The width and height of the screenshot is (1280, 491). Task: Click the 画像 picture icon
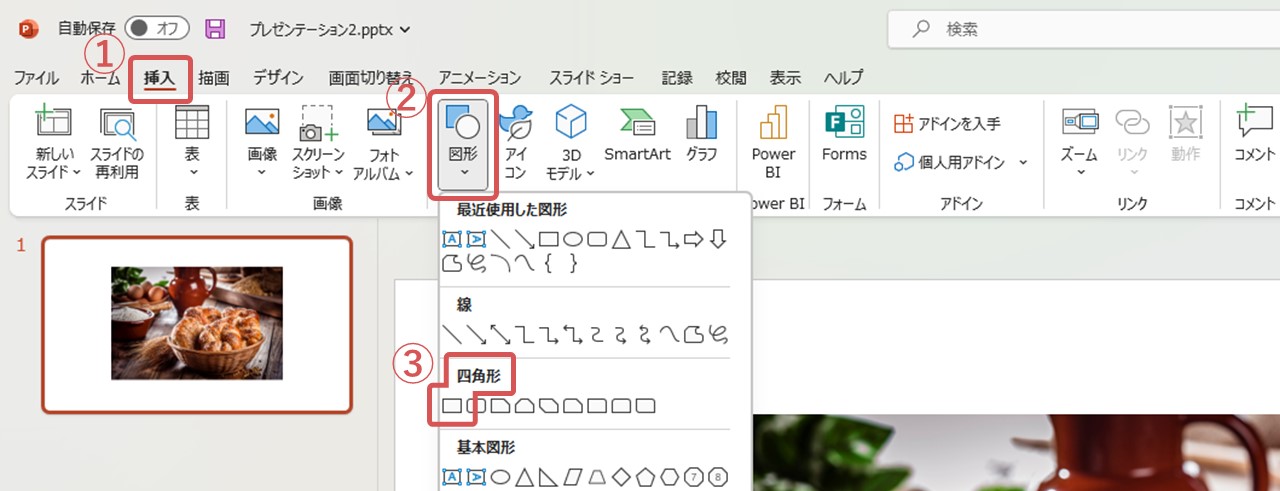pos(262,122)
